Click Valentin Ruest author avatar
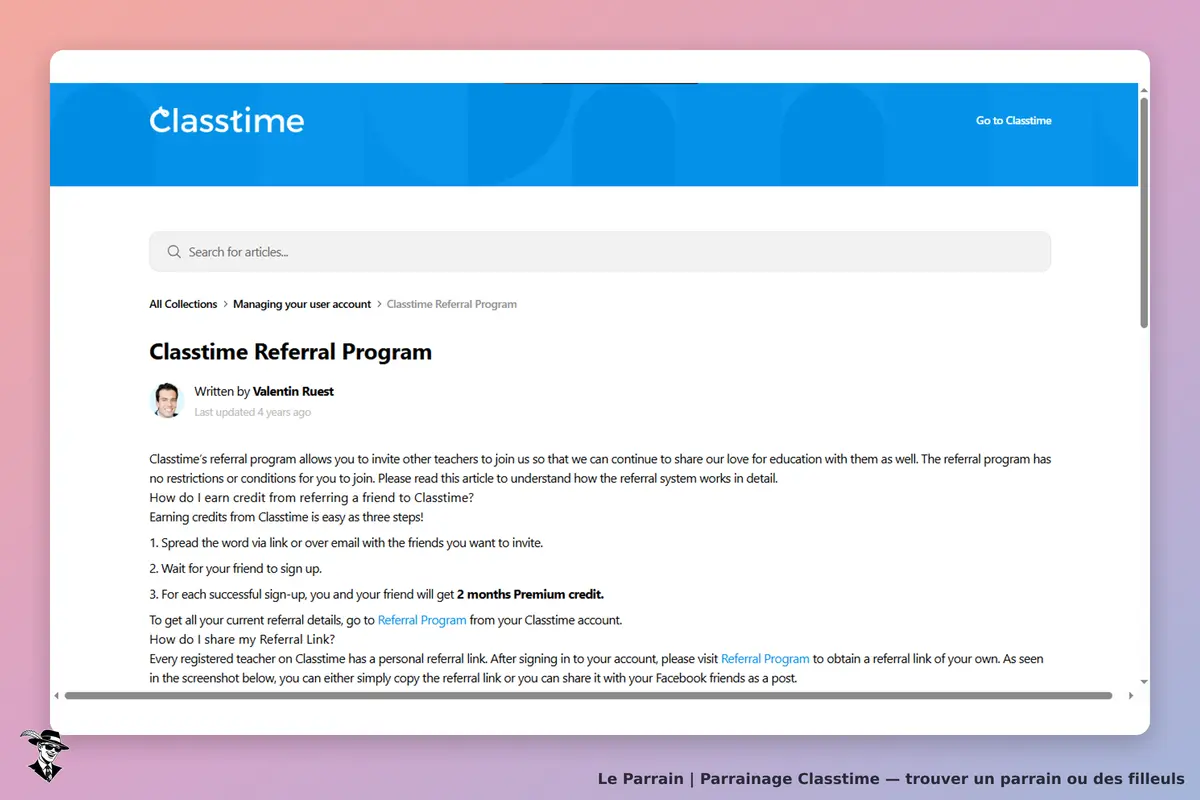 pos(167,400)
